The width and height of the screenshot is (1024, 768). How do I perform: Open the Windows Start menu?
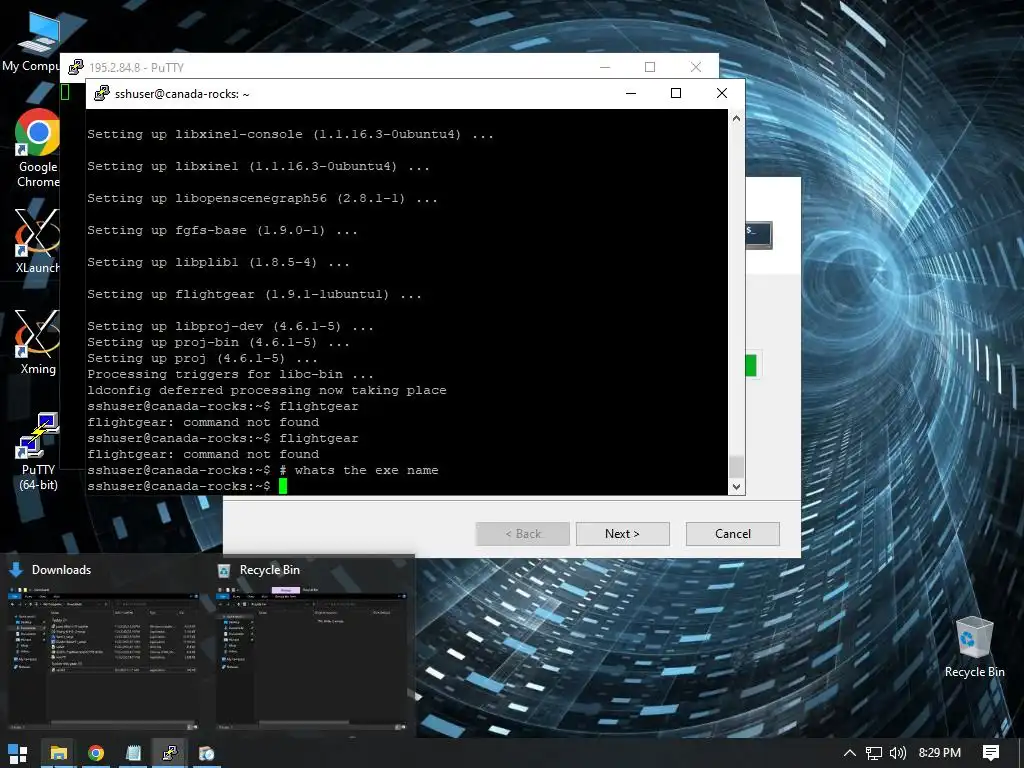[18, 753]
